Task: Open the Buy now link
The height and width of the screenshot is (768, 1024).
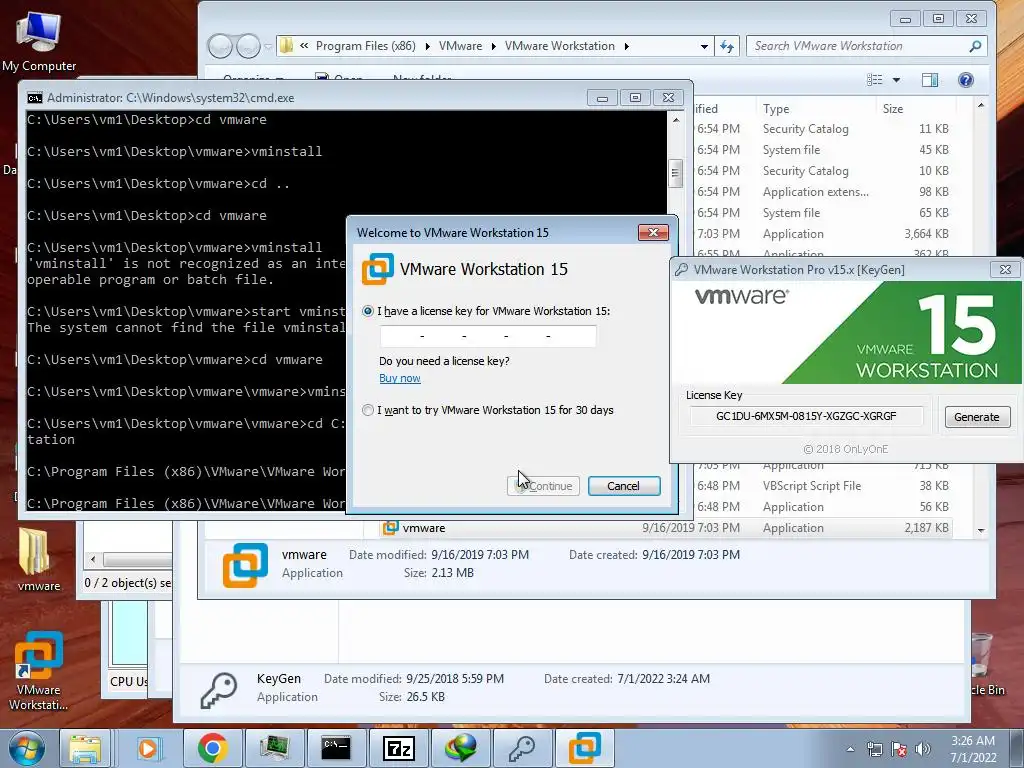Action: 400,378
